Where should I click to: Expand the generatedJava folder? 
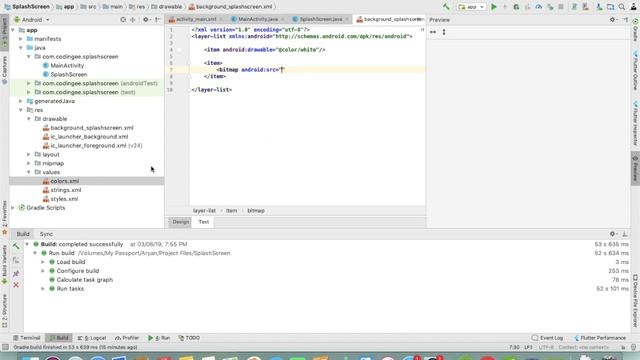(21, 101)
